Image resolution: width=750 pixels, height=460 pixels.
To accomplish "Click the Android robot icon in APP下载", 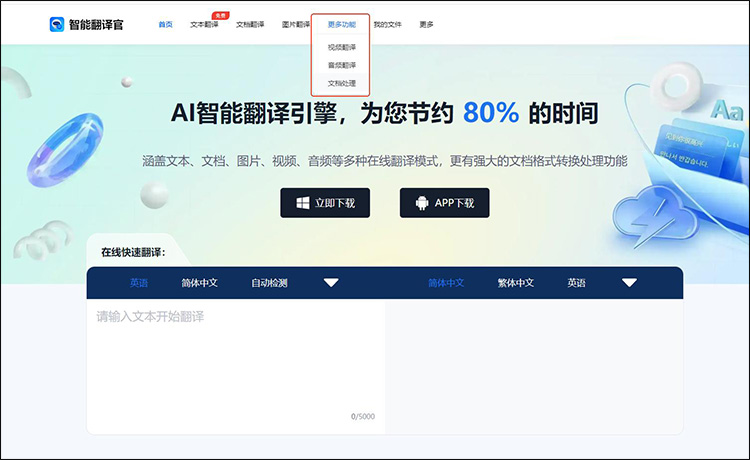I will (422, 203).
